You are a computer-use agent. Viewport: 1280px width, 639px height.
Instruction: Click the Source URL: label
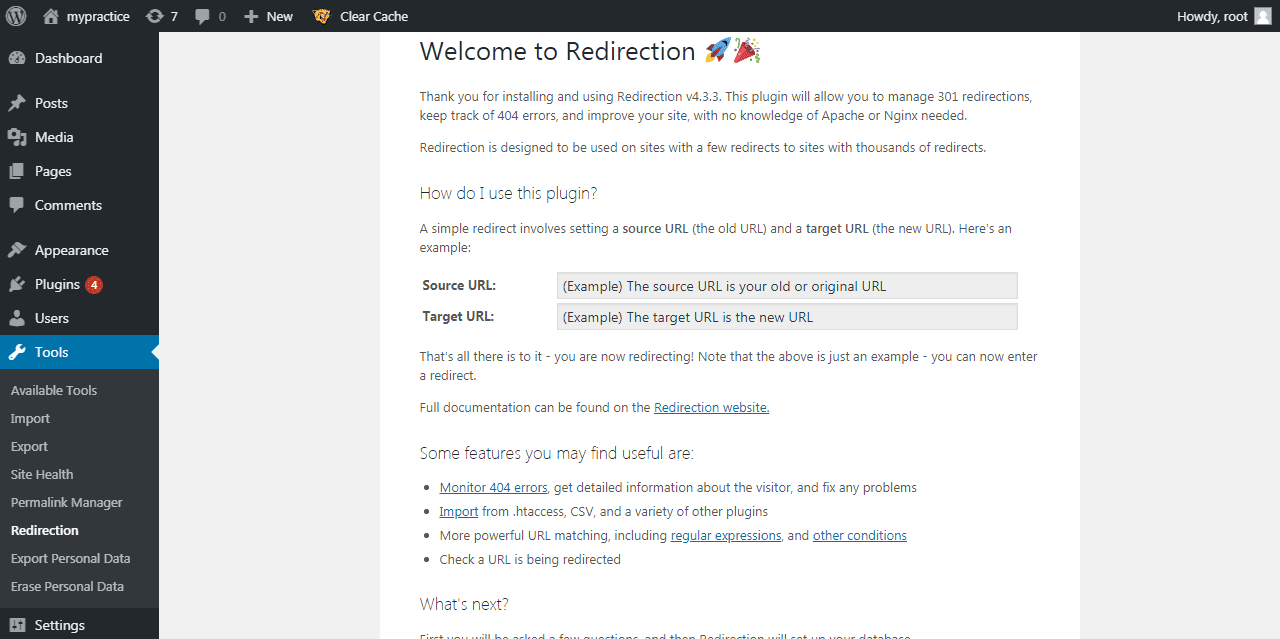(x=459, y=285)
